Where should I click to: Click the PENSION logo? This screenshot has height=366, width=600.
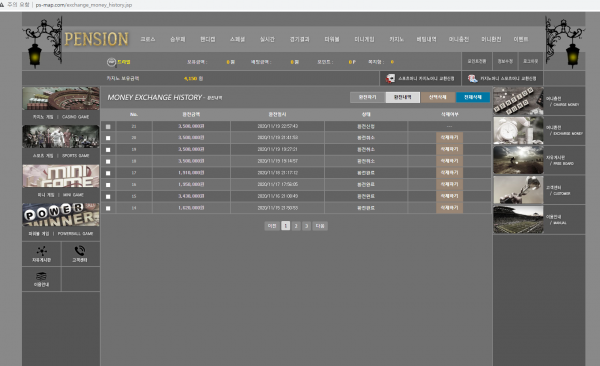coord(96,39)
